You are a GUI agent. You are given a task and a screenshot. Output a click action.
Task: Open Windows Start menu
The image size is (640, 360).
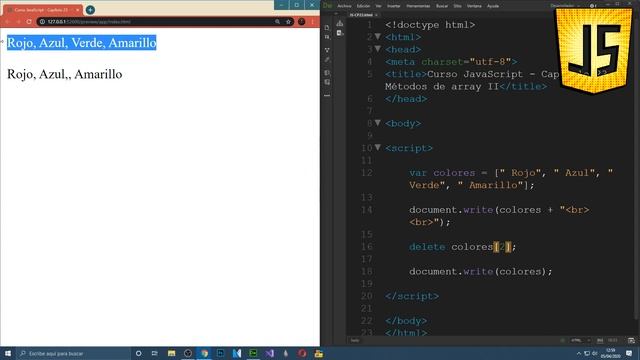(8, 353)
